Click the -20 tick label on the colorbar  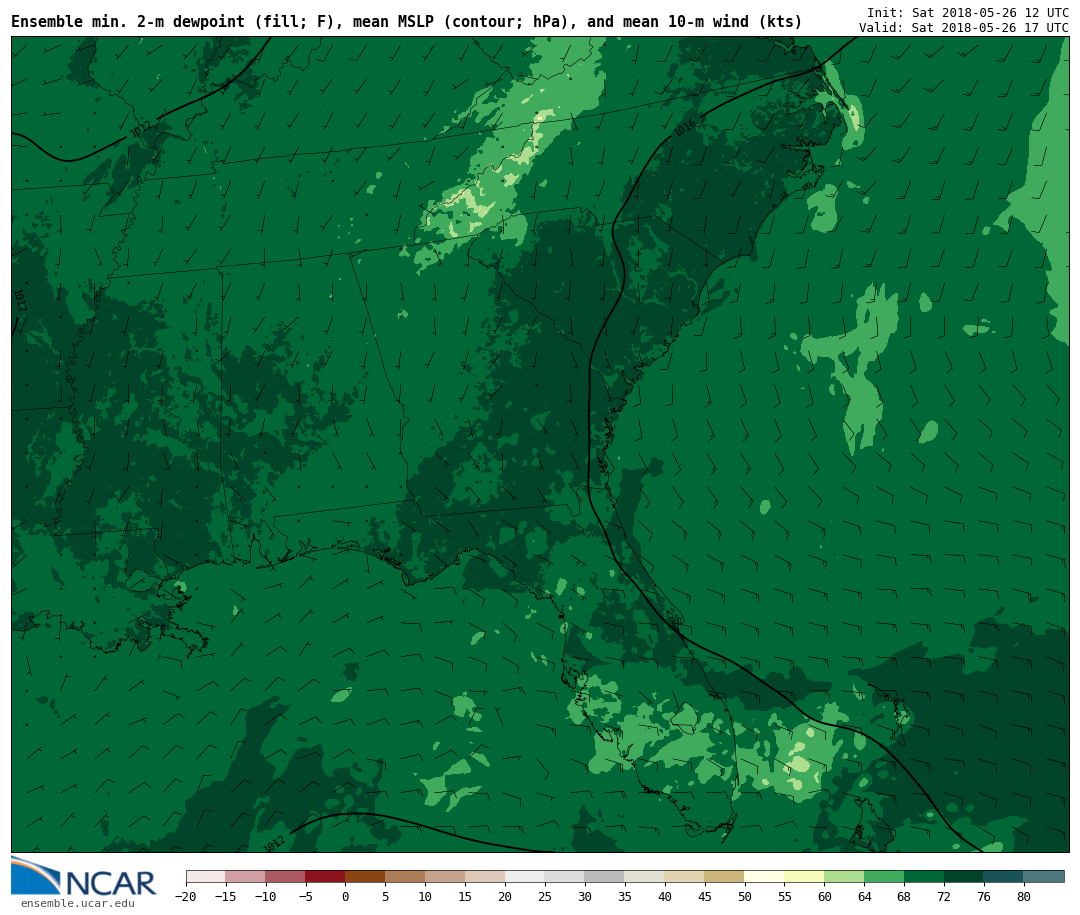186,897
